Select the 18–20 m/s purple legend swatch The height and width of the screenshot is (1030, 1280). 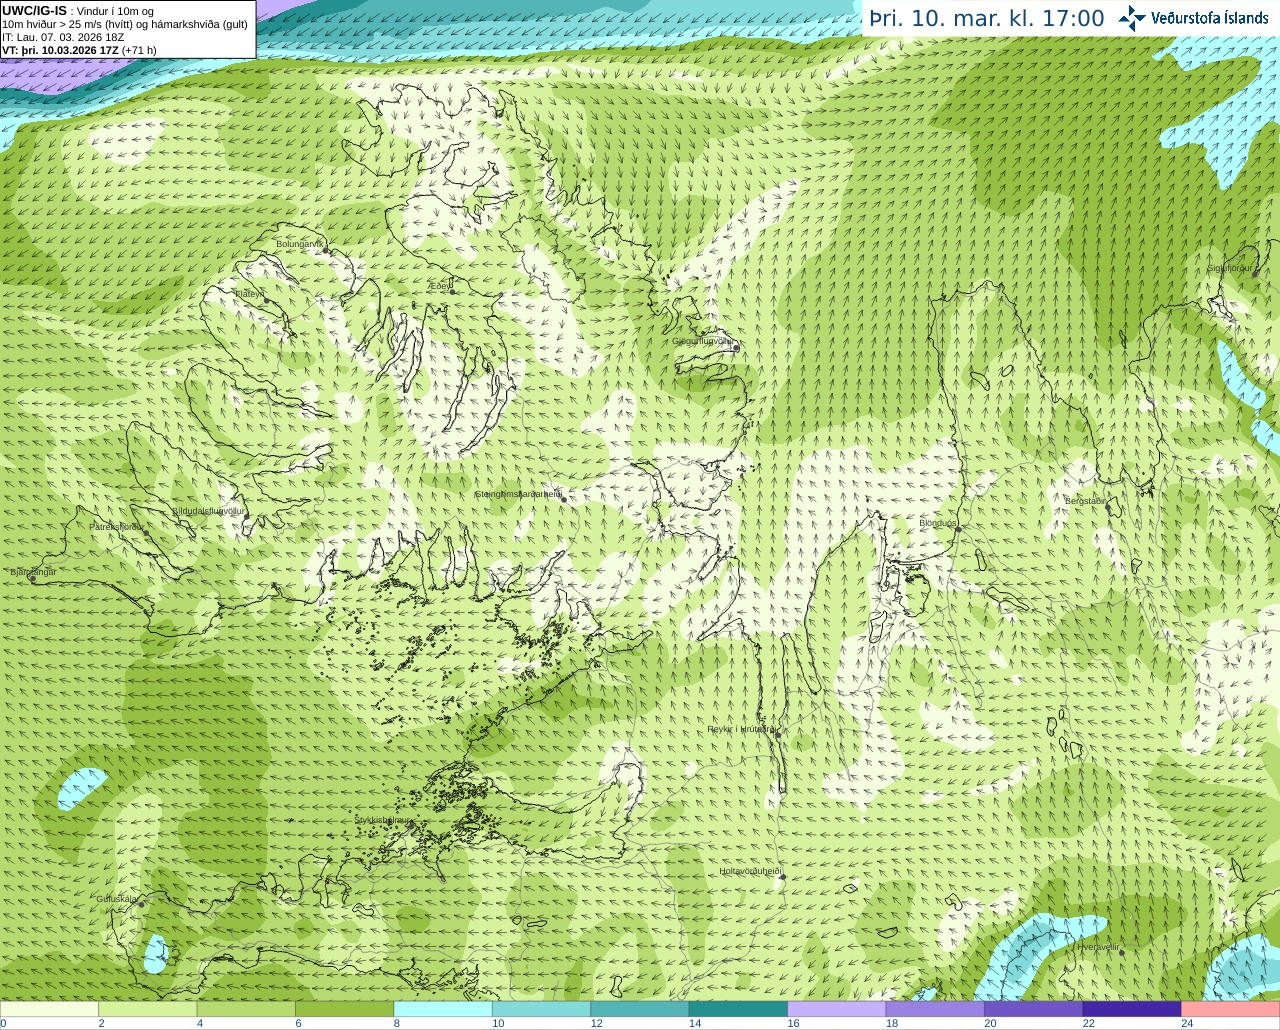pos(935,1009)
